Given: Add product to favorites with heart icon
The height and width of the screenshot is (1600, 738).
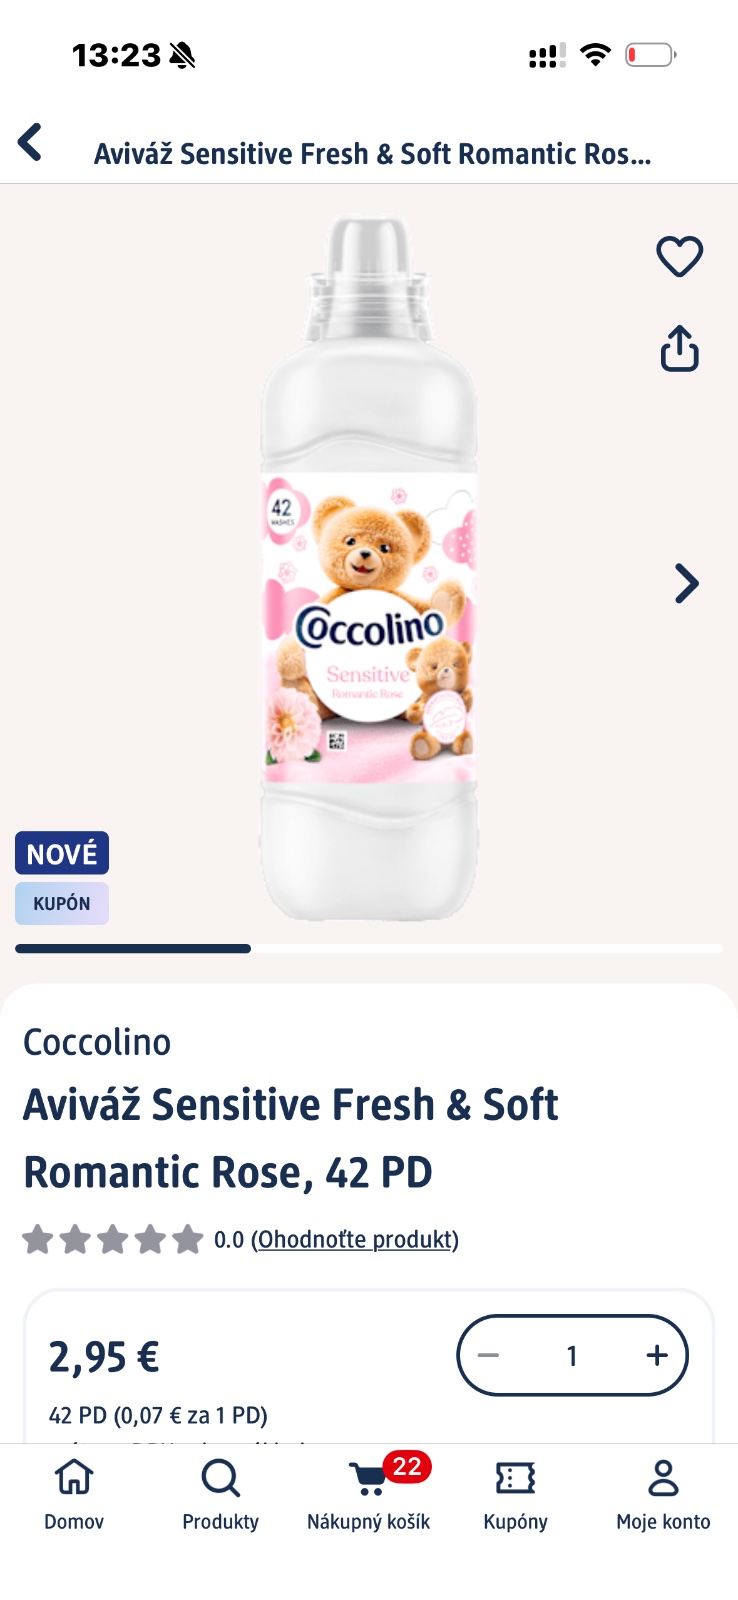Looking at the screenshot, I should (679, 256).
